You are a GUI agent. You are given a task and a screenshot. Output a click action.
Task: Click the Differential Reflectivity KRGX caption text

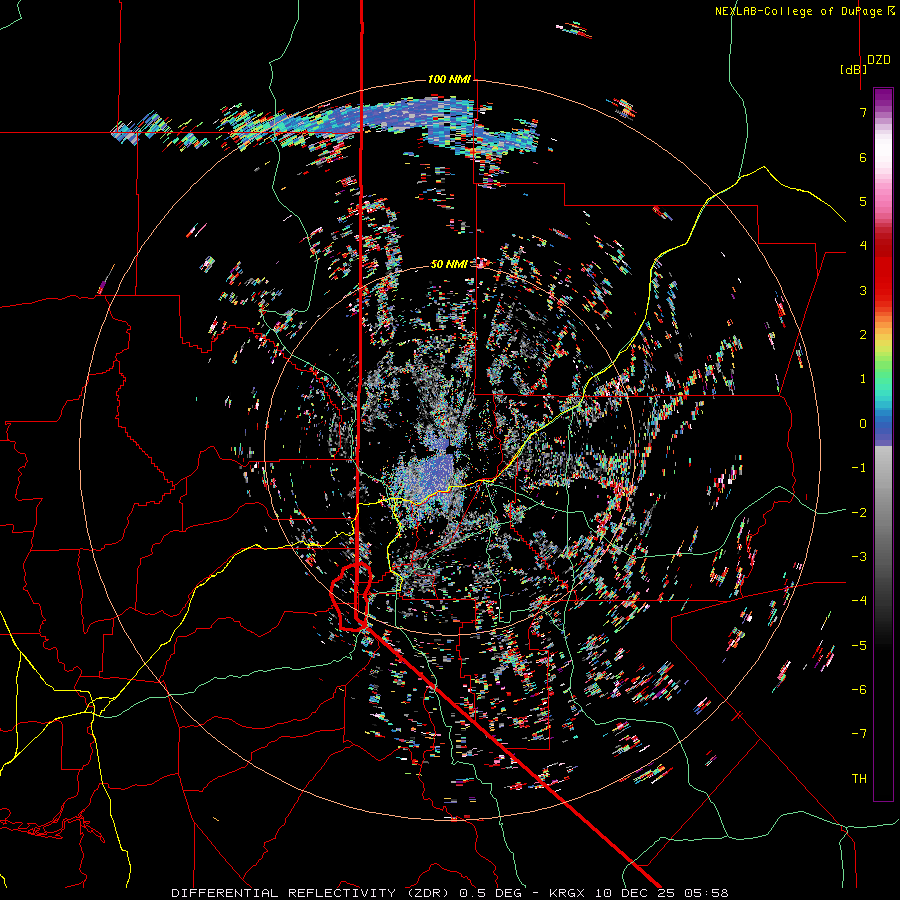(450, 893)
